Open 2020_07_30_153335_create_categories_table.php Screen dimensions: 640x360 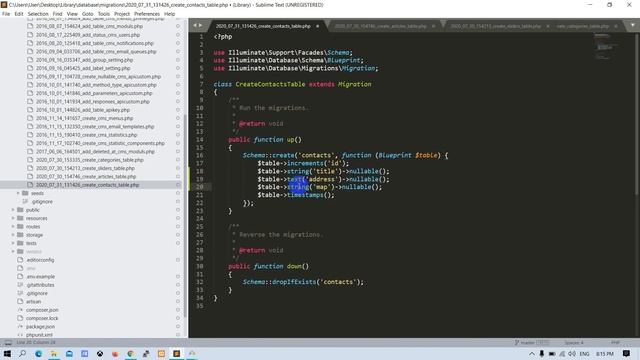[89, 160]
